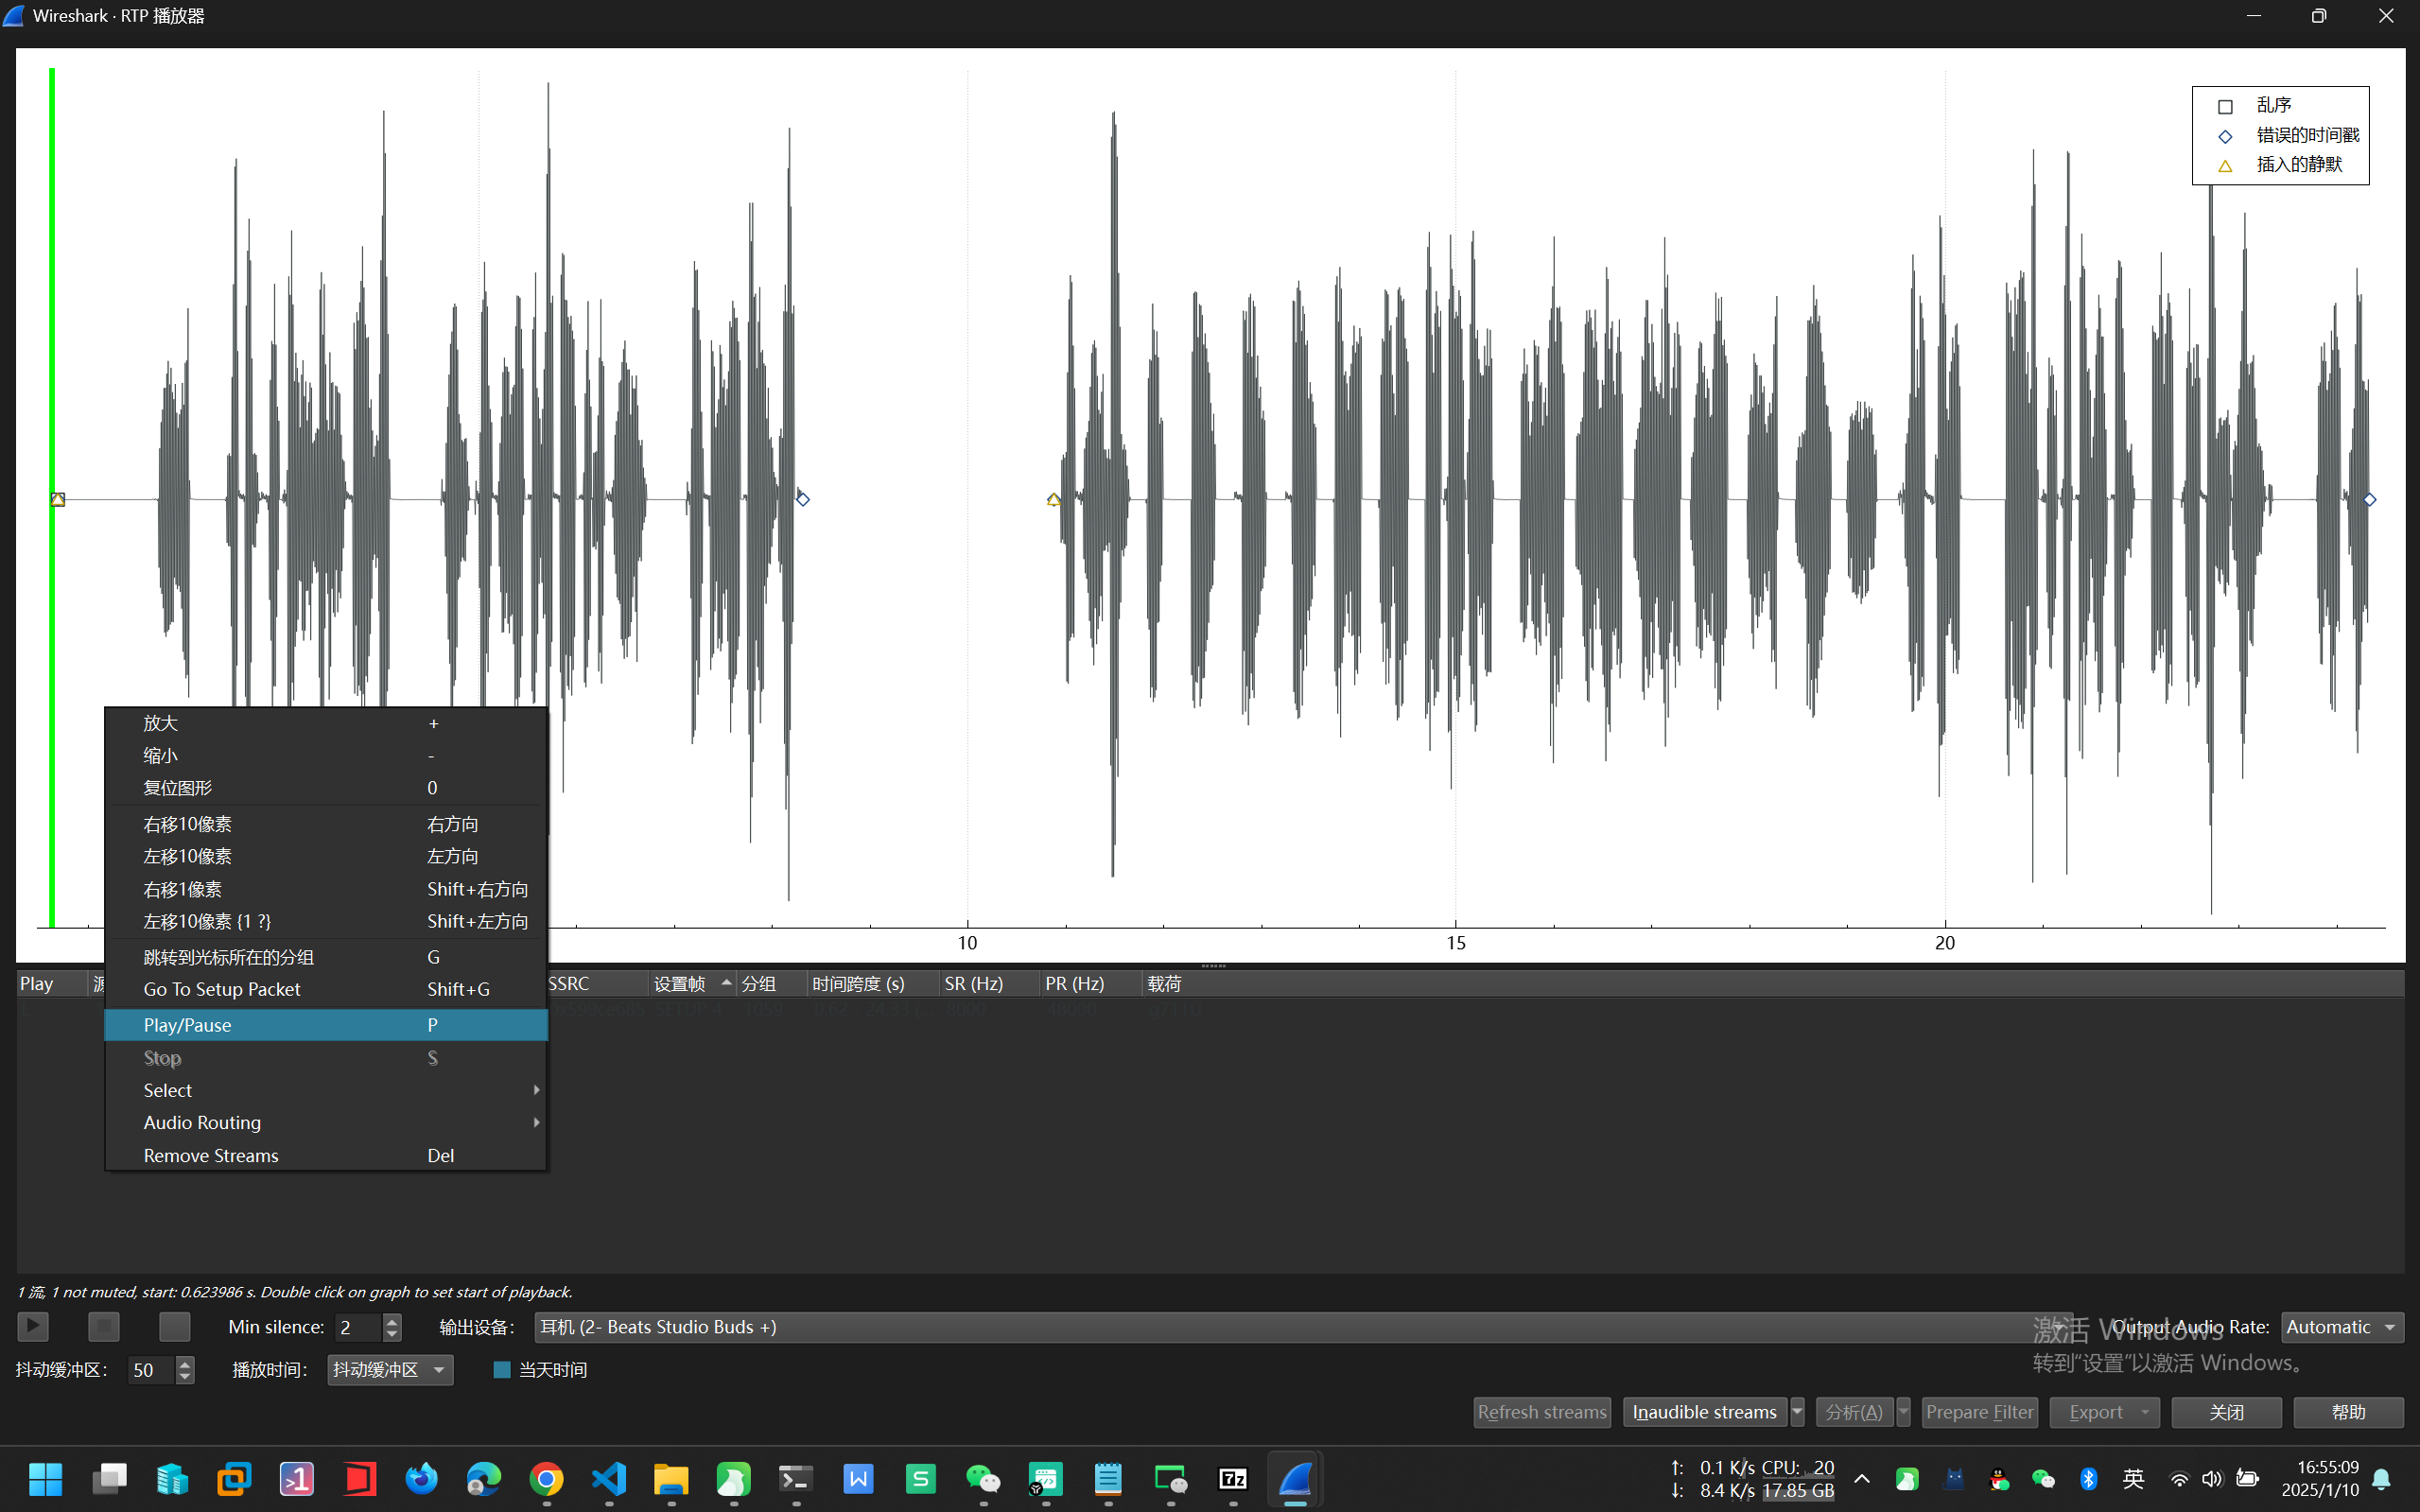Click the Bluetooth tray icon

[2088, 1478]
